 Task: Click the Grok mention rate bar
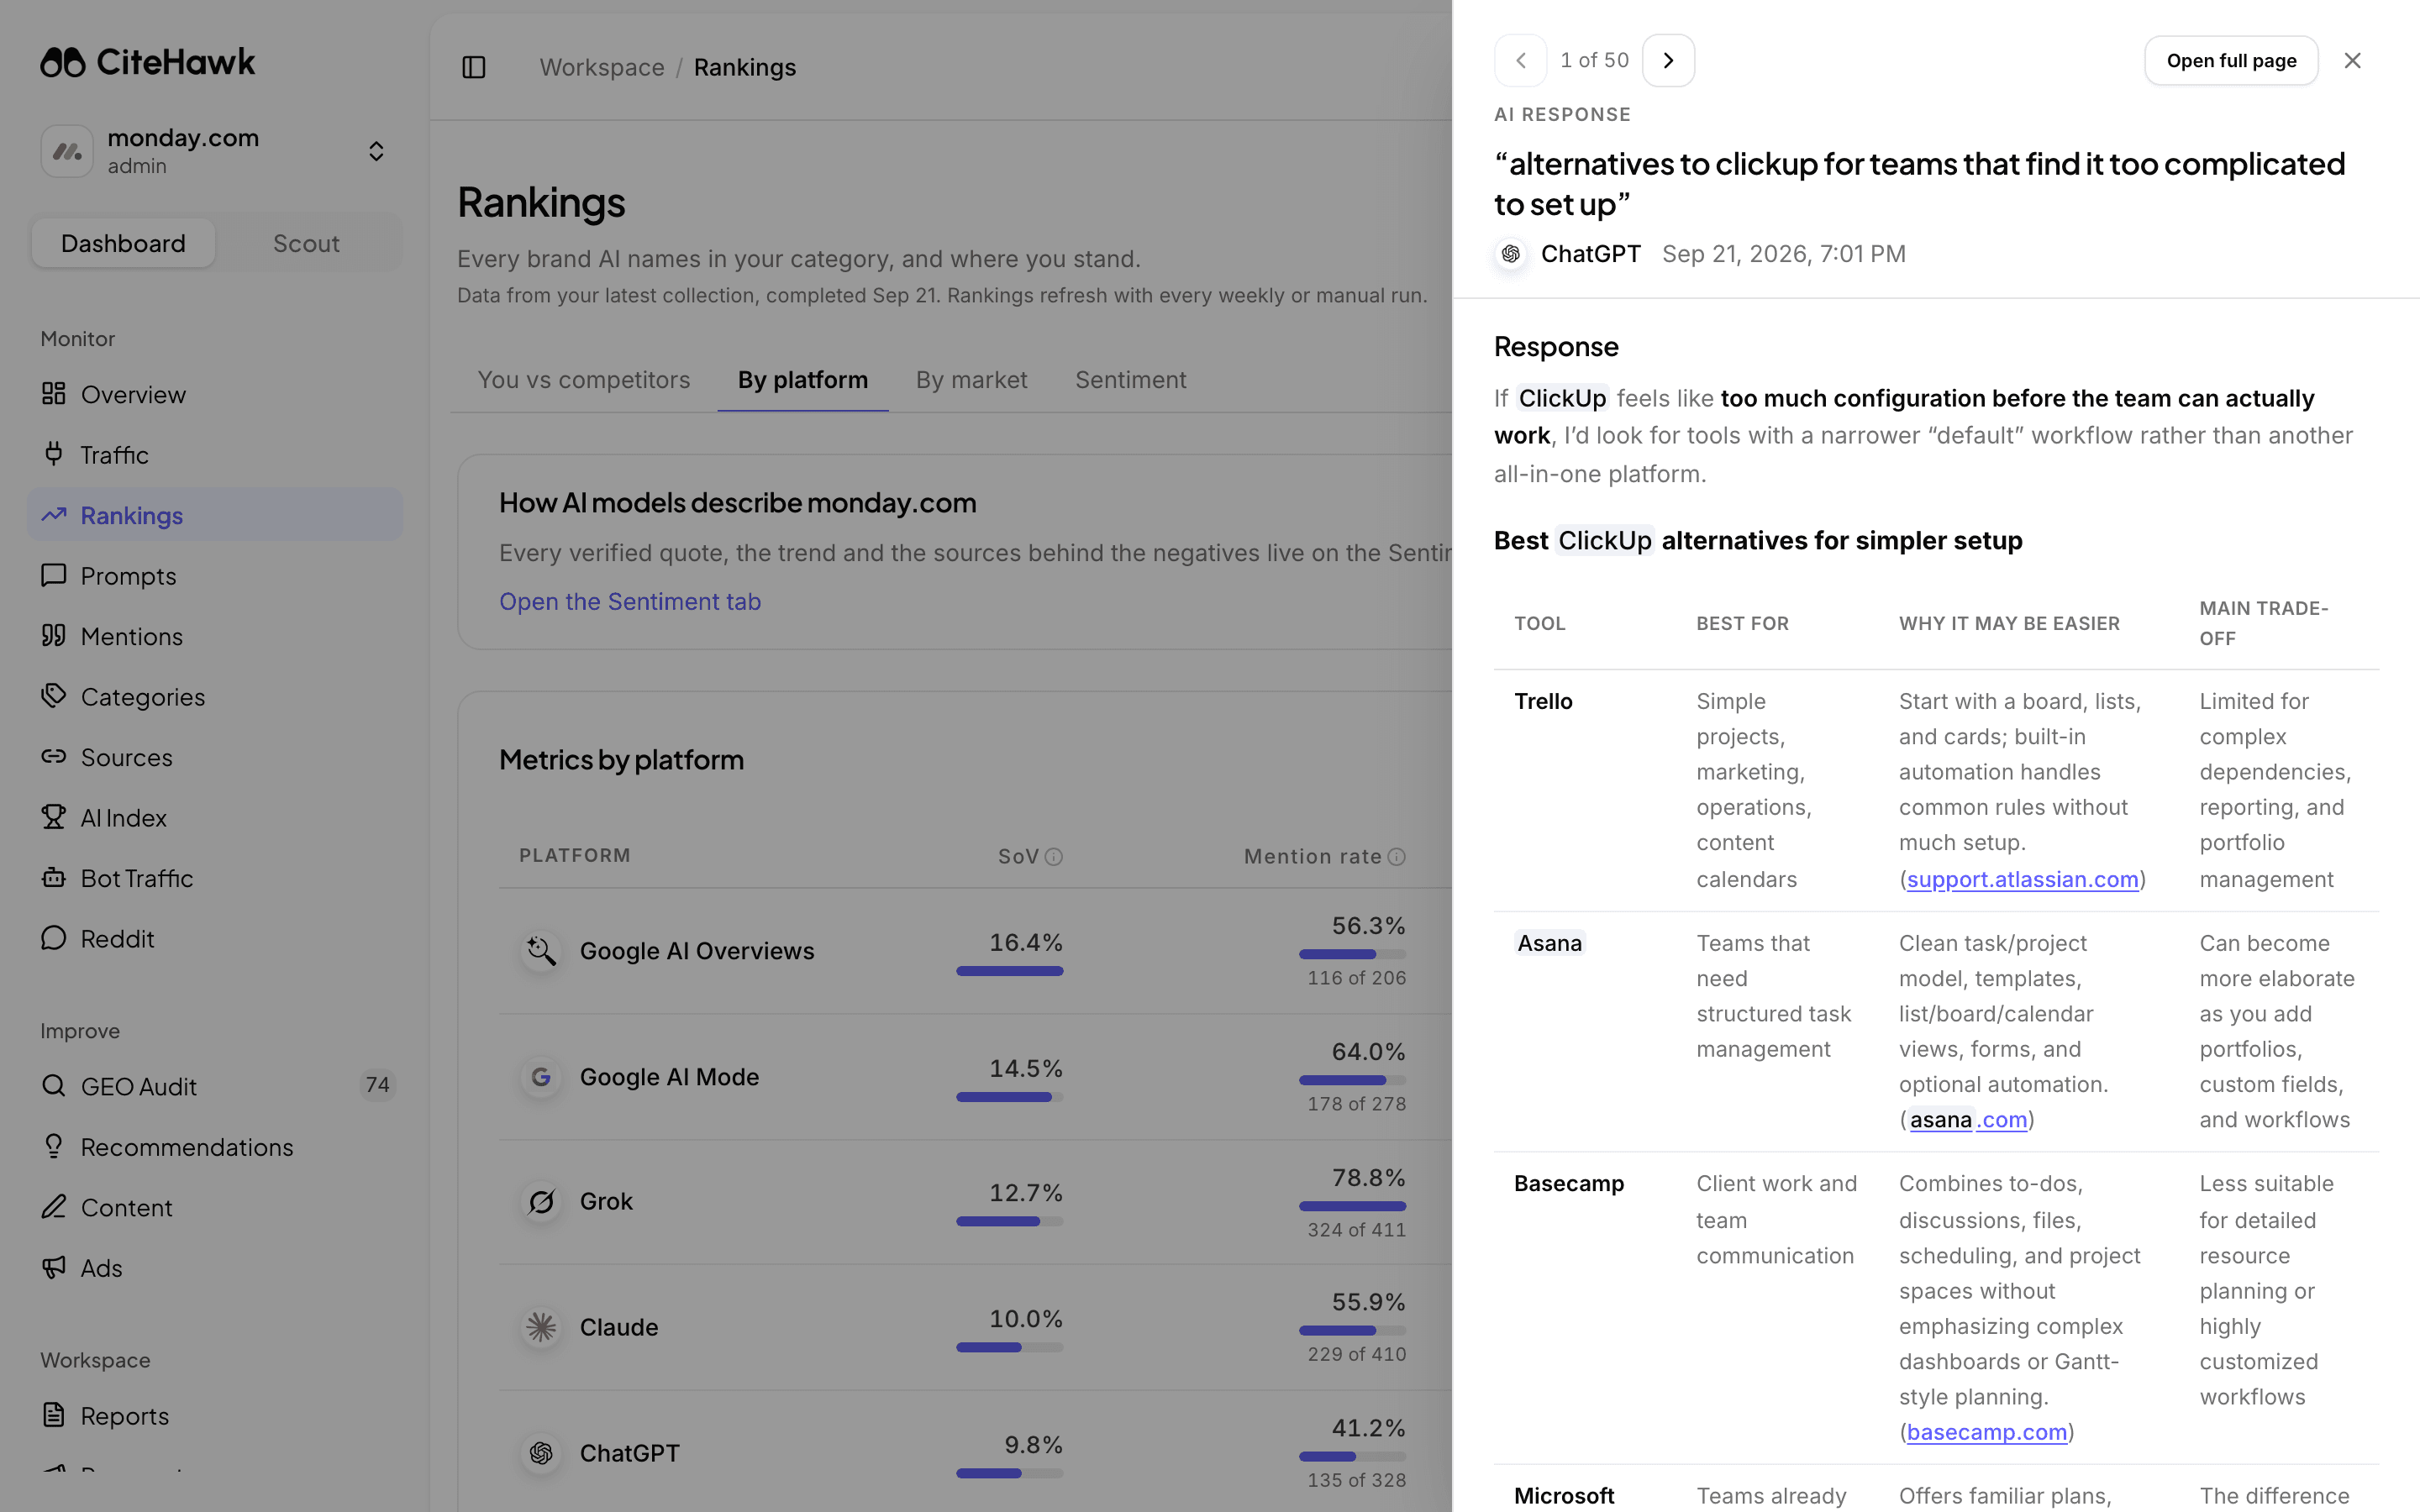[1352, 1206]
